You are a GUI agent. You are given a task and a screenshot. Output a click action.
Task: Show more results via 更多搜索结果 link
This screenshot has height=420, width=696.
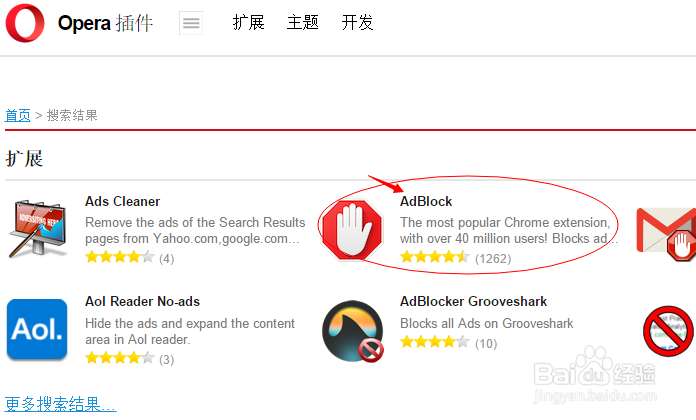point(61,405)
